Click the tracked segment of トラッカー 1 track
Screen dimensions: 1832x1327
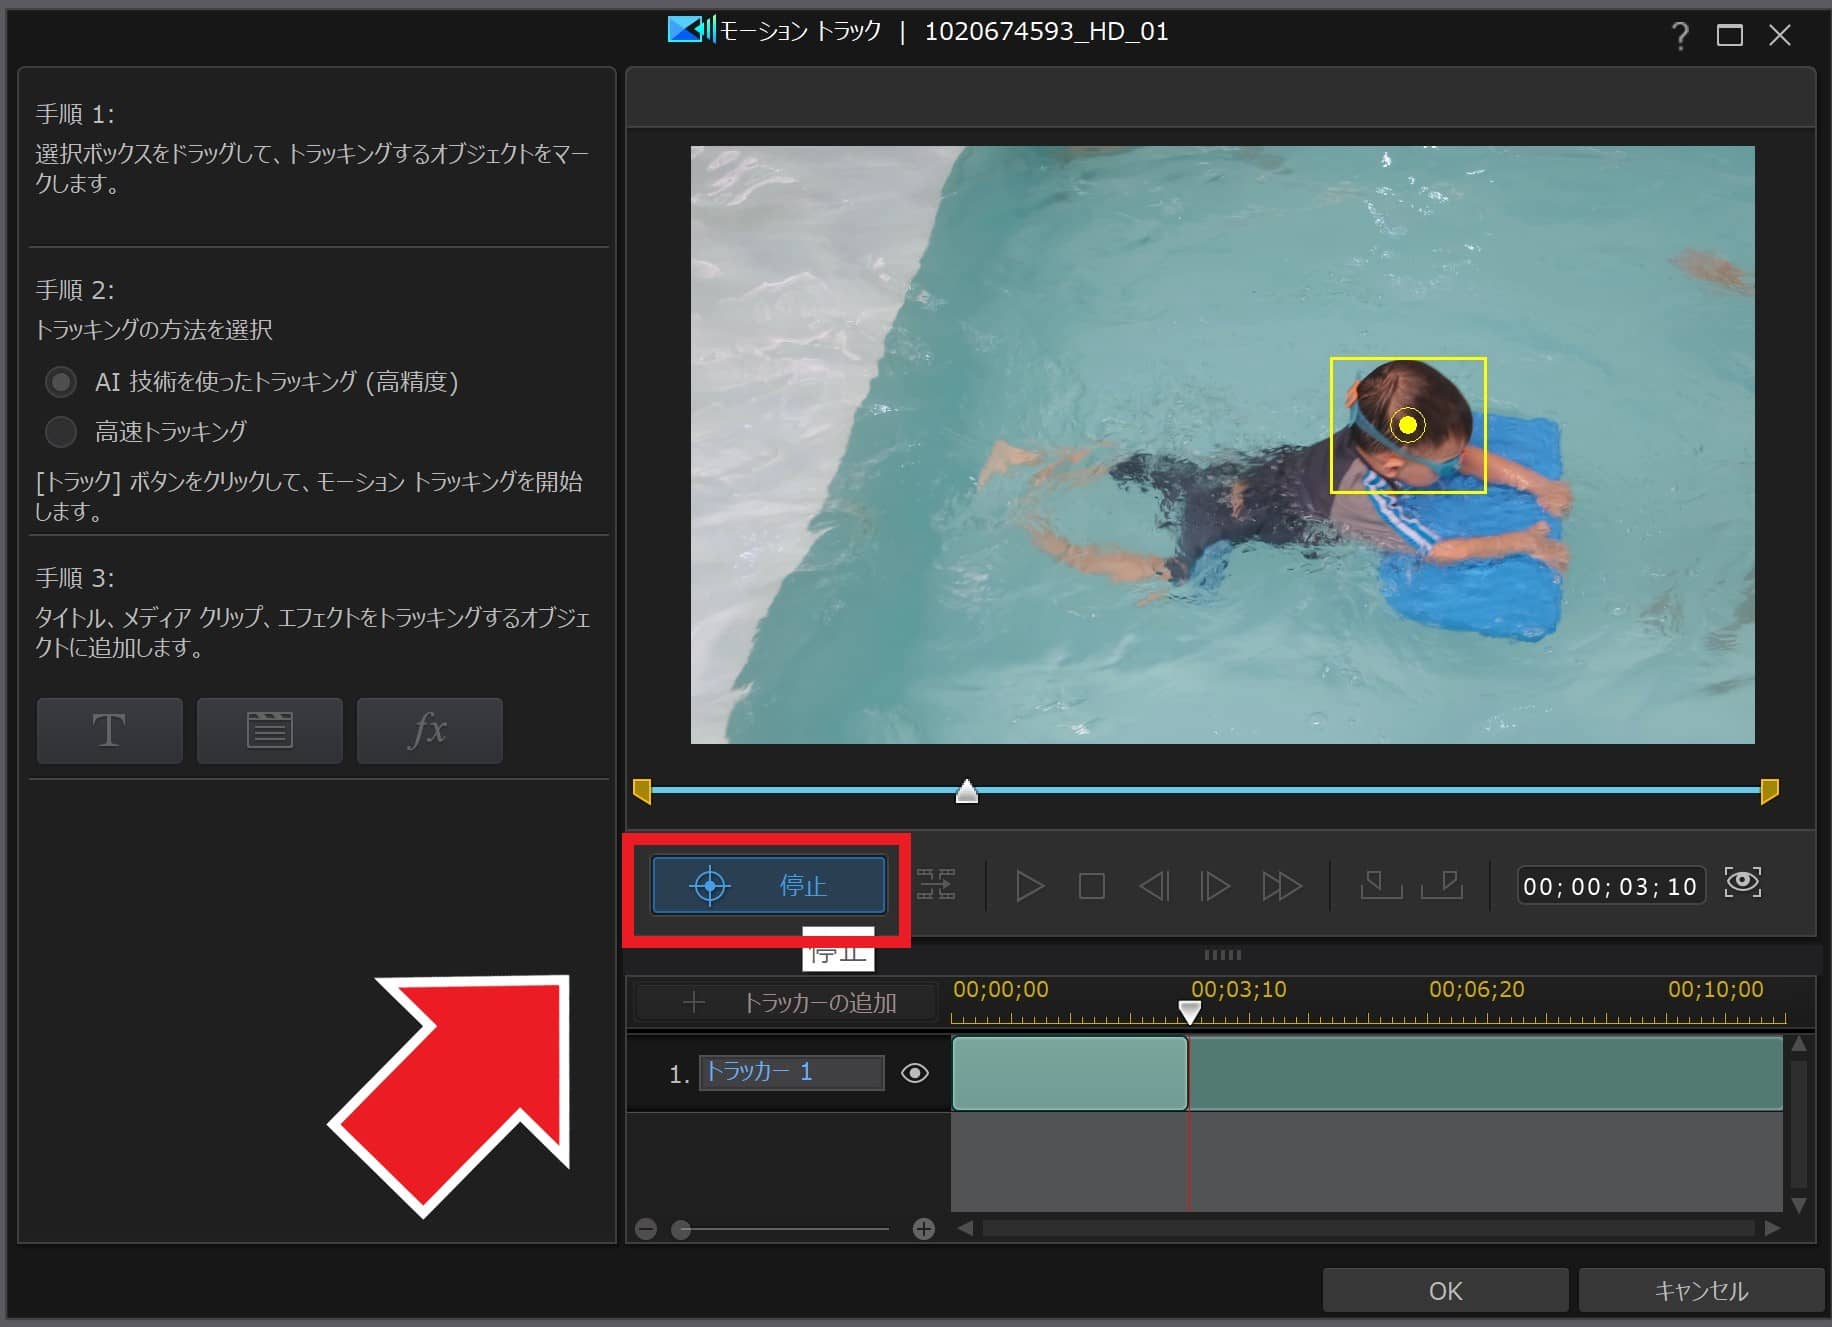pos(1069,1073)
